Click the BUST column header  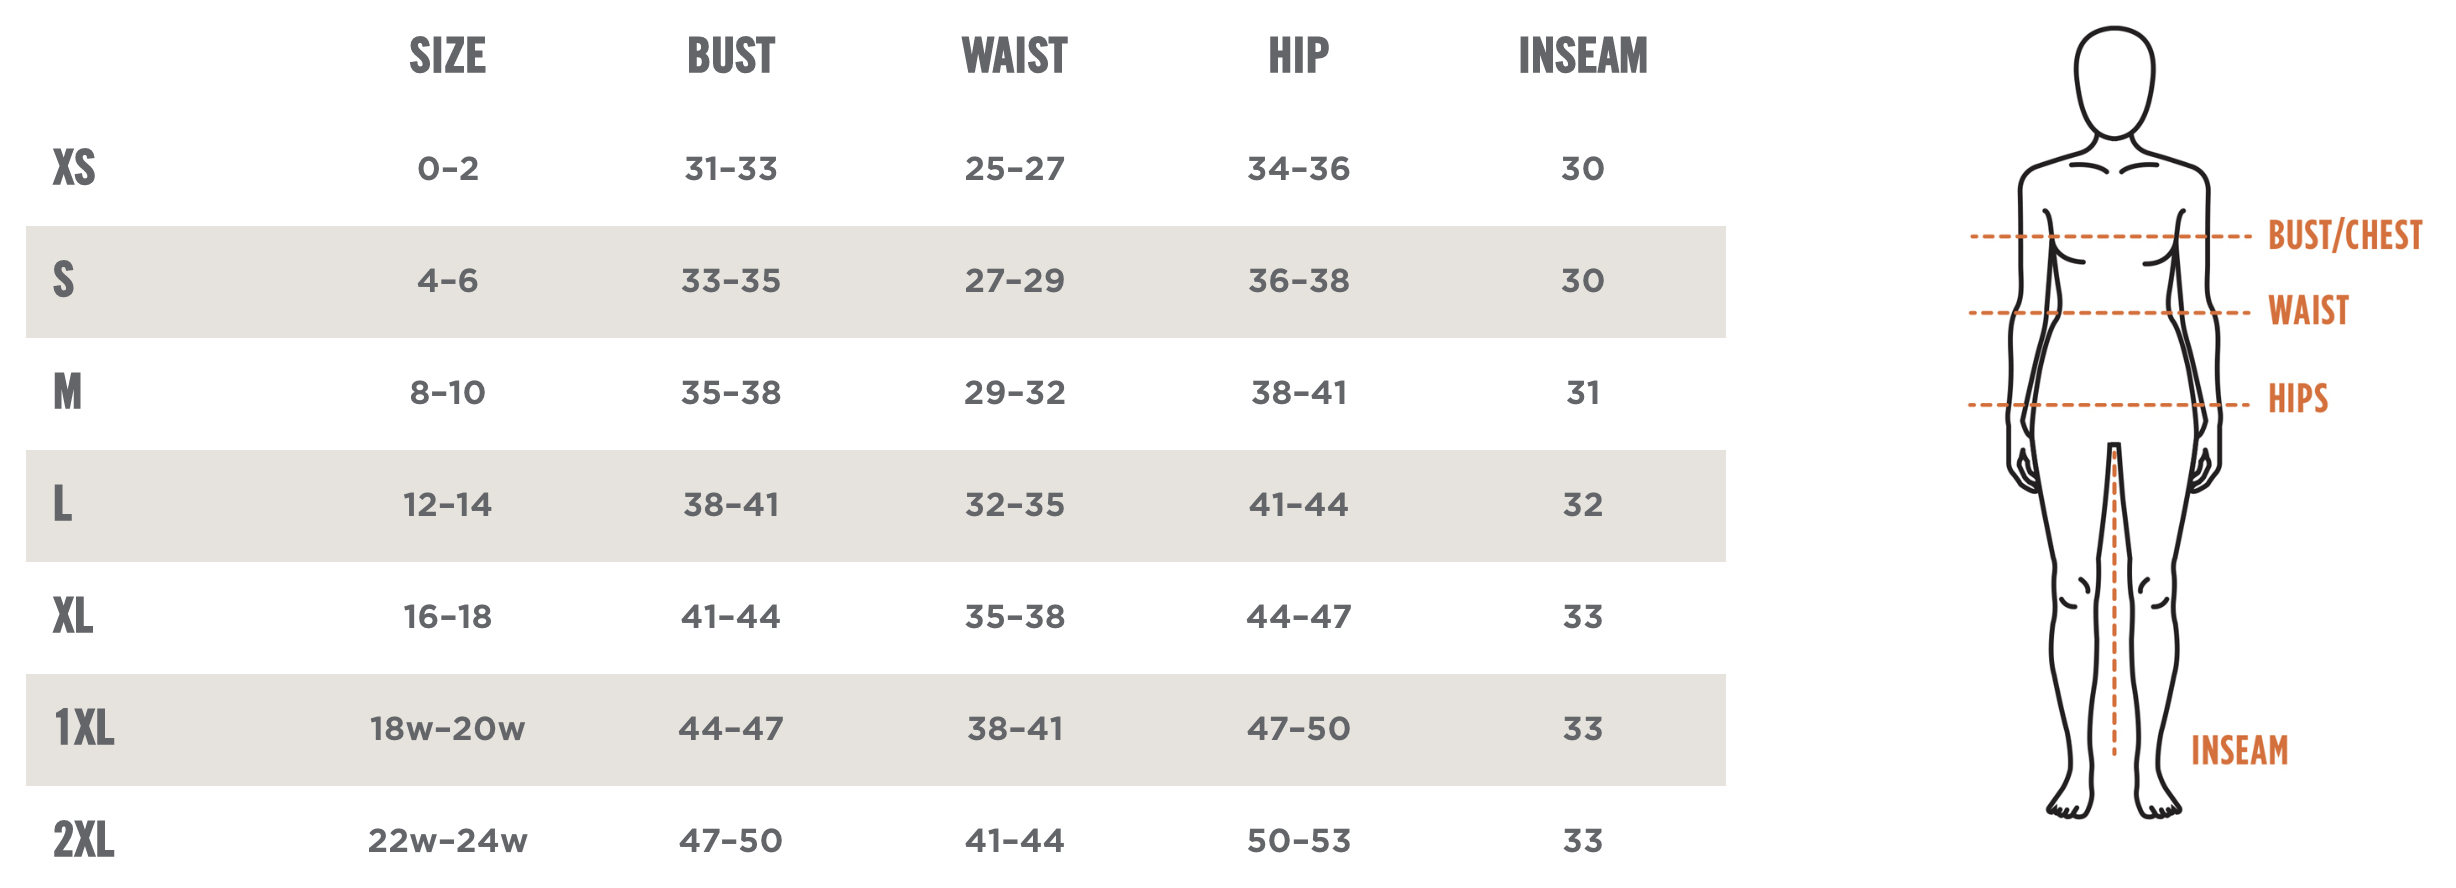(x=731, y=56)
